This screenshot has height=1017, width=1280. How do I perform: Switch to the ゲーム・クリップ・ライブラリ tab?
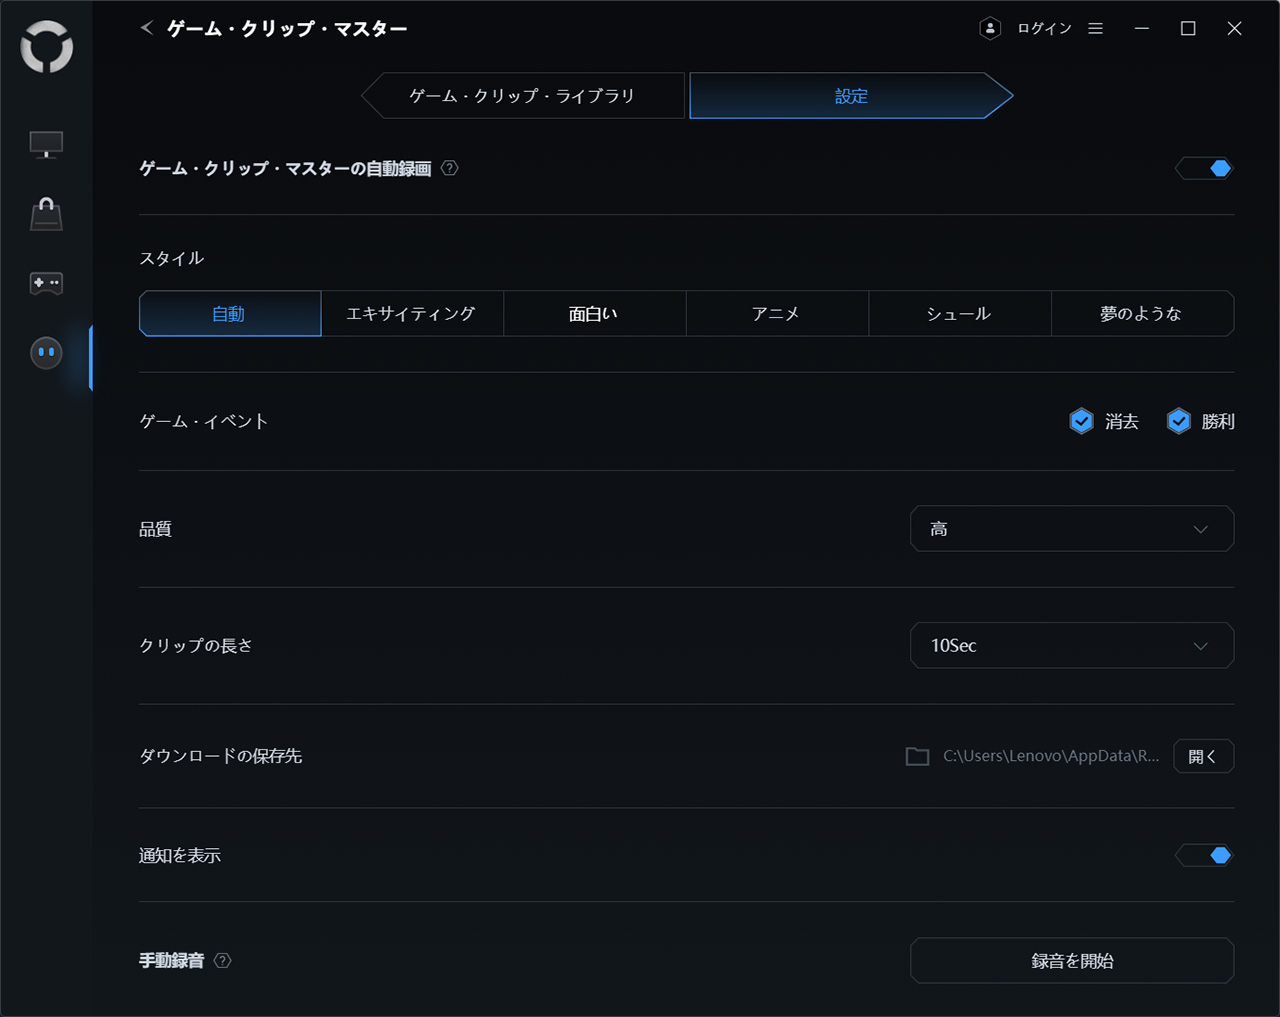click(522, 96)
